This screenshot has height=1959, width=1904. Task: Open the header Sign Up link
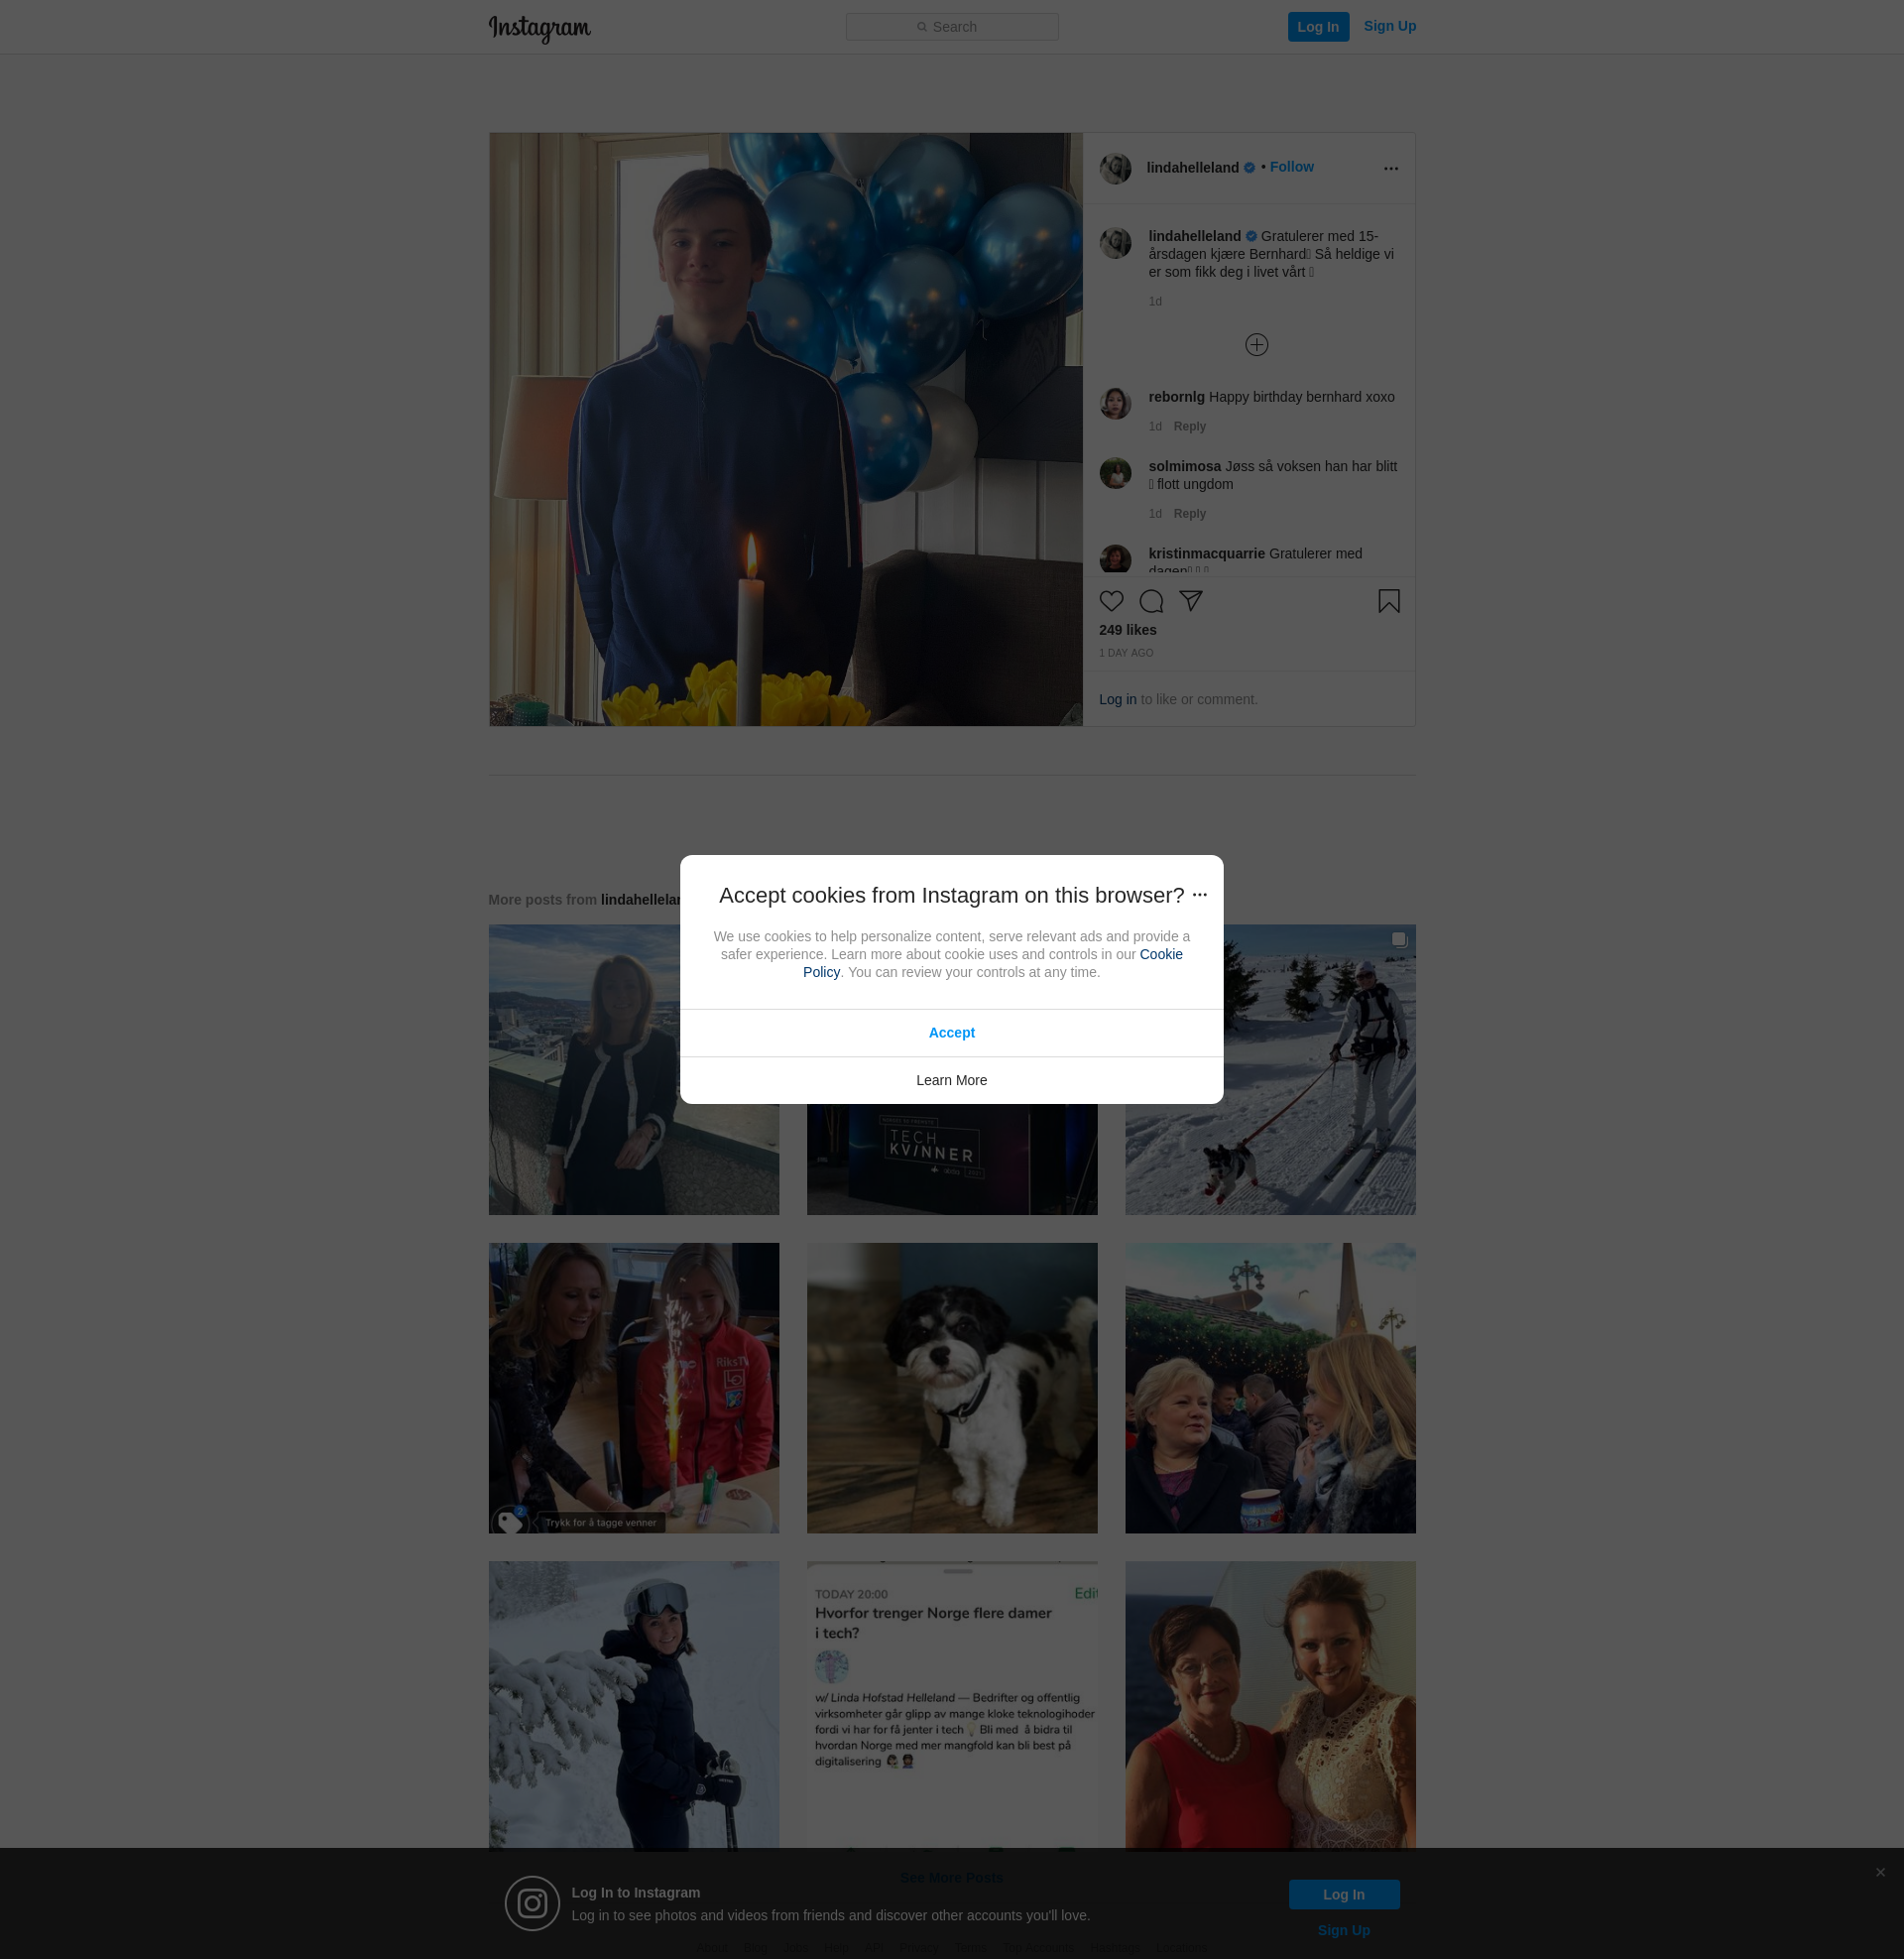[x=1389, y=26]
